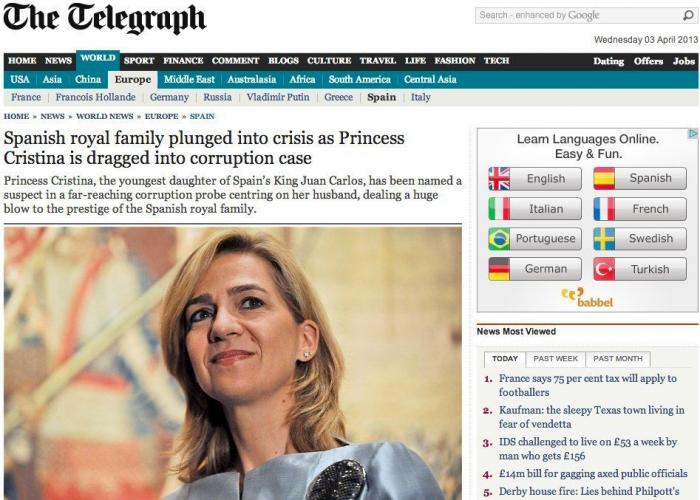Open the Vladimir Putin topic link
700x500 pixels.
click(278, 97)
